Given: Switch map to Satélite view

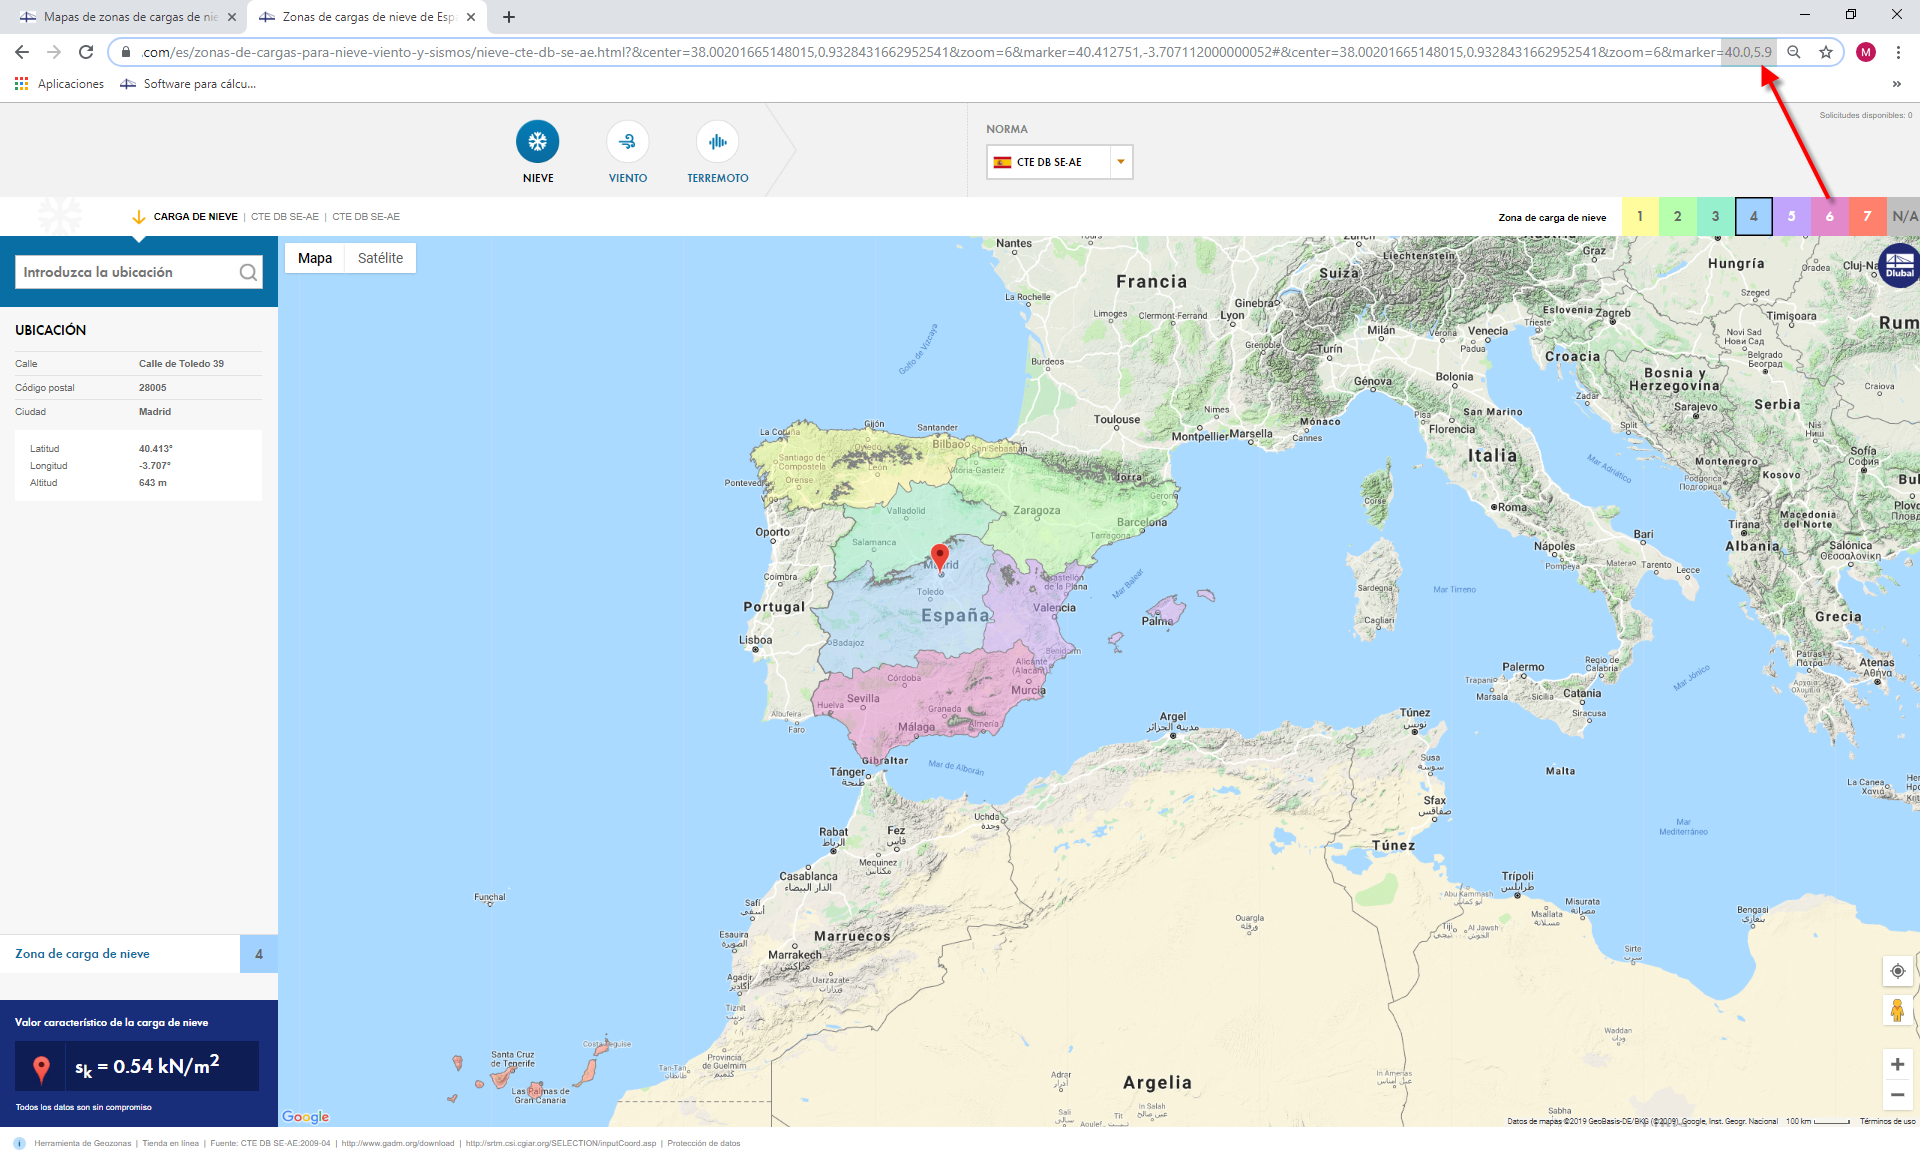Looking at the screenshot, I should click(x=380, y=258).
